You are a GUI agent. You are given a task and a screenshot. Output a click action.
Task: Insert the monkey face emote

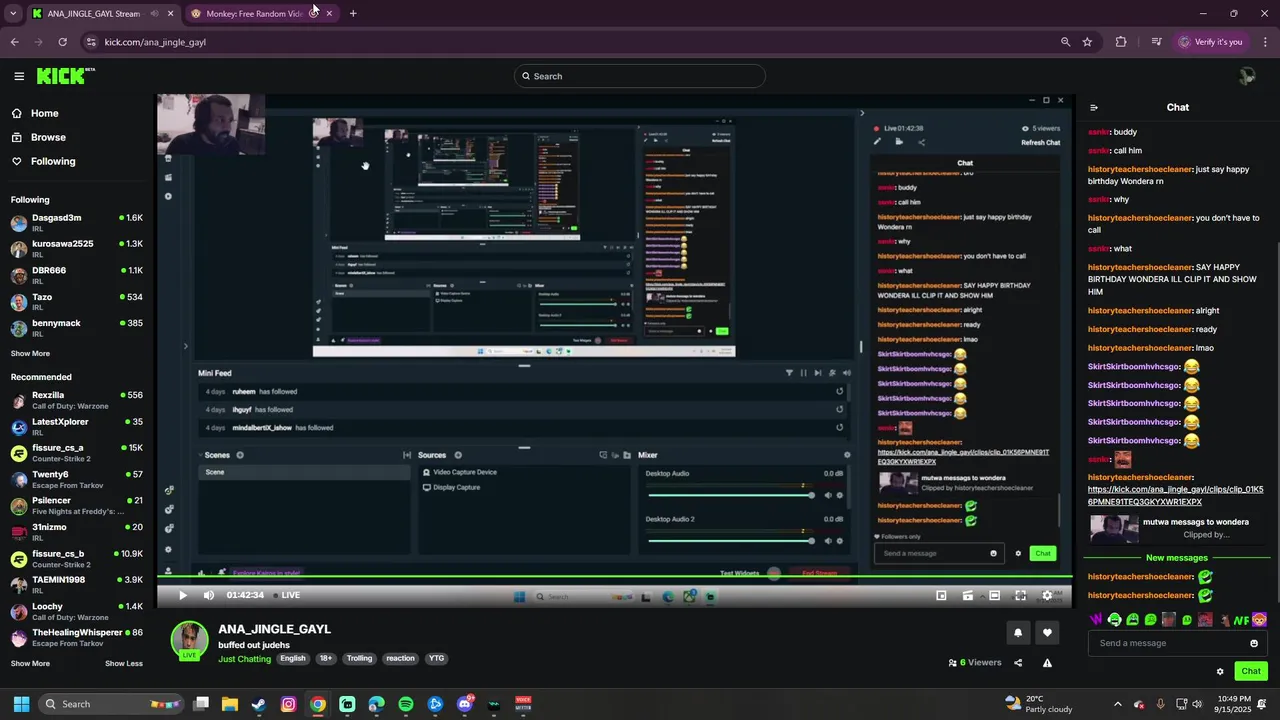tap(1259, 620)
